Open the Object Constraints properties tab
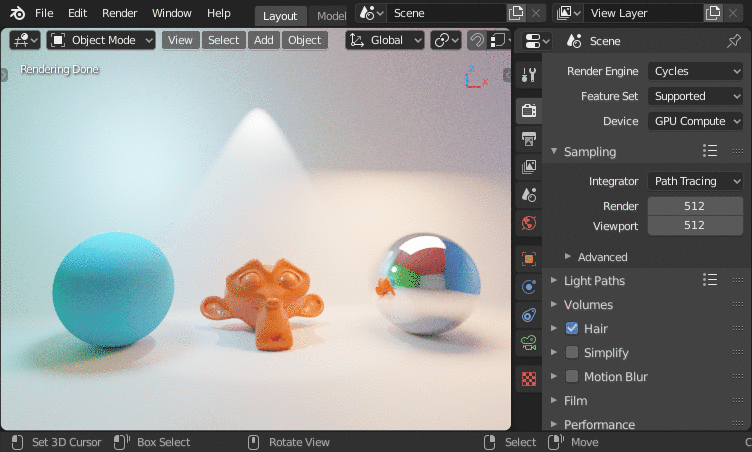The height and width of the screenshot is (452, 752). [x=529, y=315]
